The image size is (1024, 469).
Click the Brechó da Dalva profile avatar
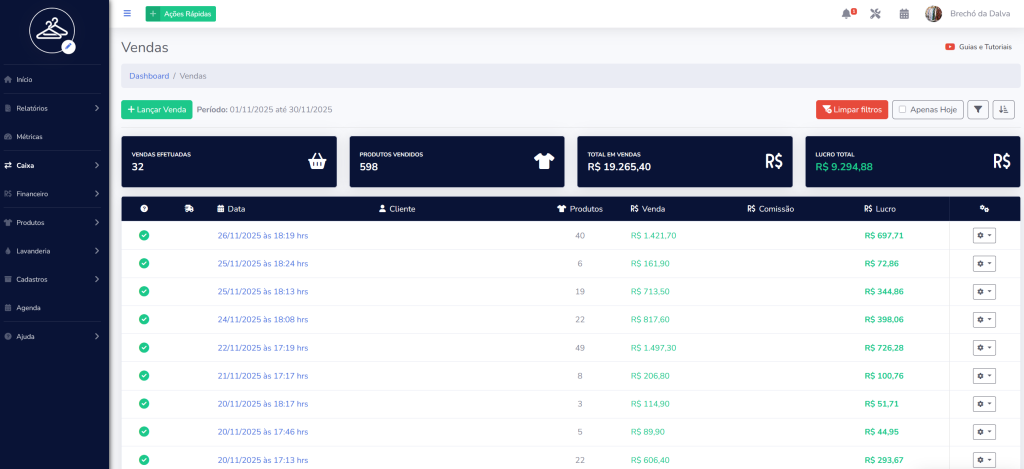tap(933, 14)
